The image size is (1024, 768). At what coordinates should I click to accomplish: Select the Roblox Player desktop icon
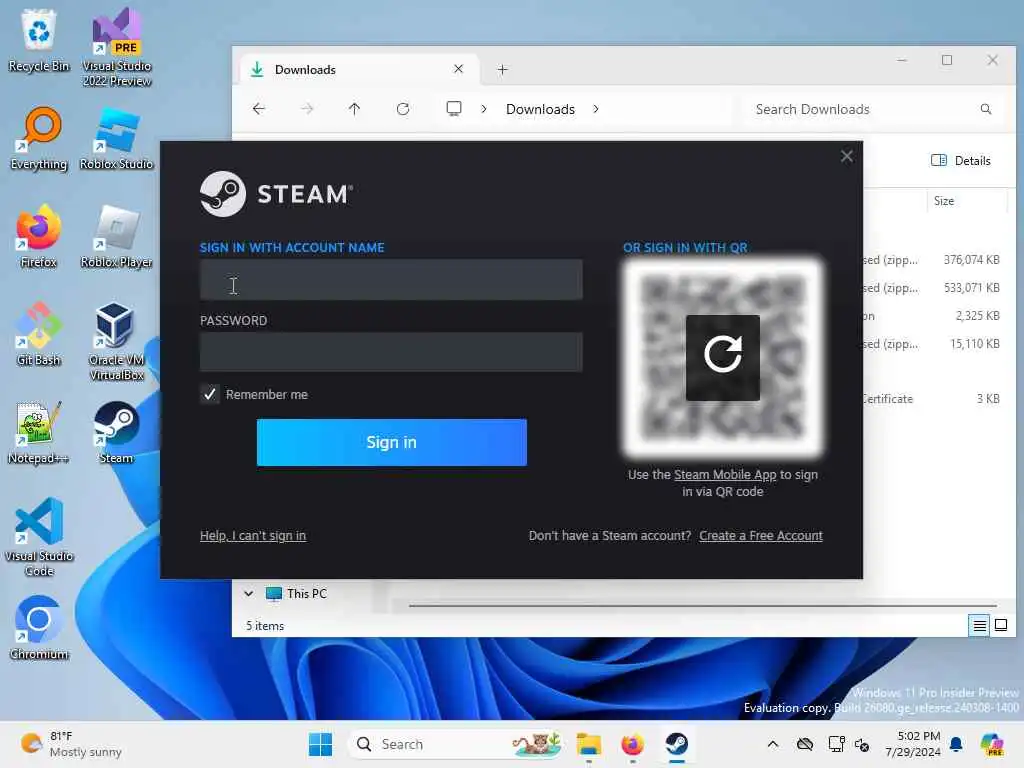pyautogui.click(x=116, y=236)
